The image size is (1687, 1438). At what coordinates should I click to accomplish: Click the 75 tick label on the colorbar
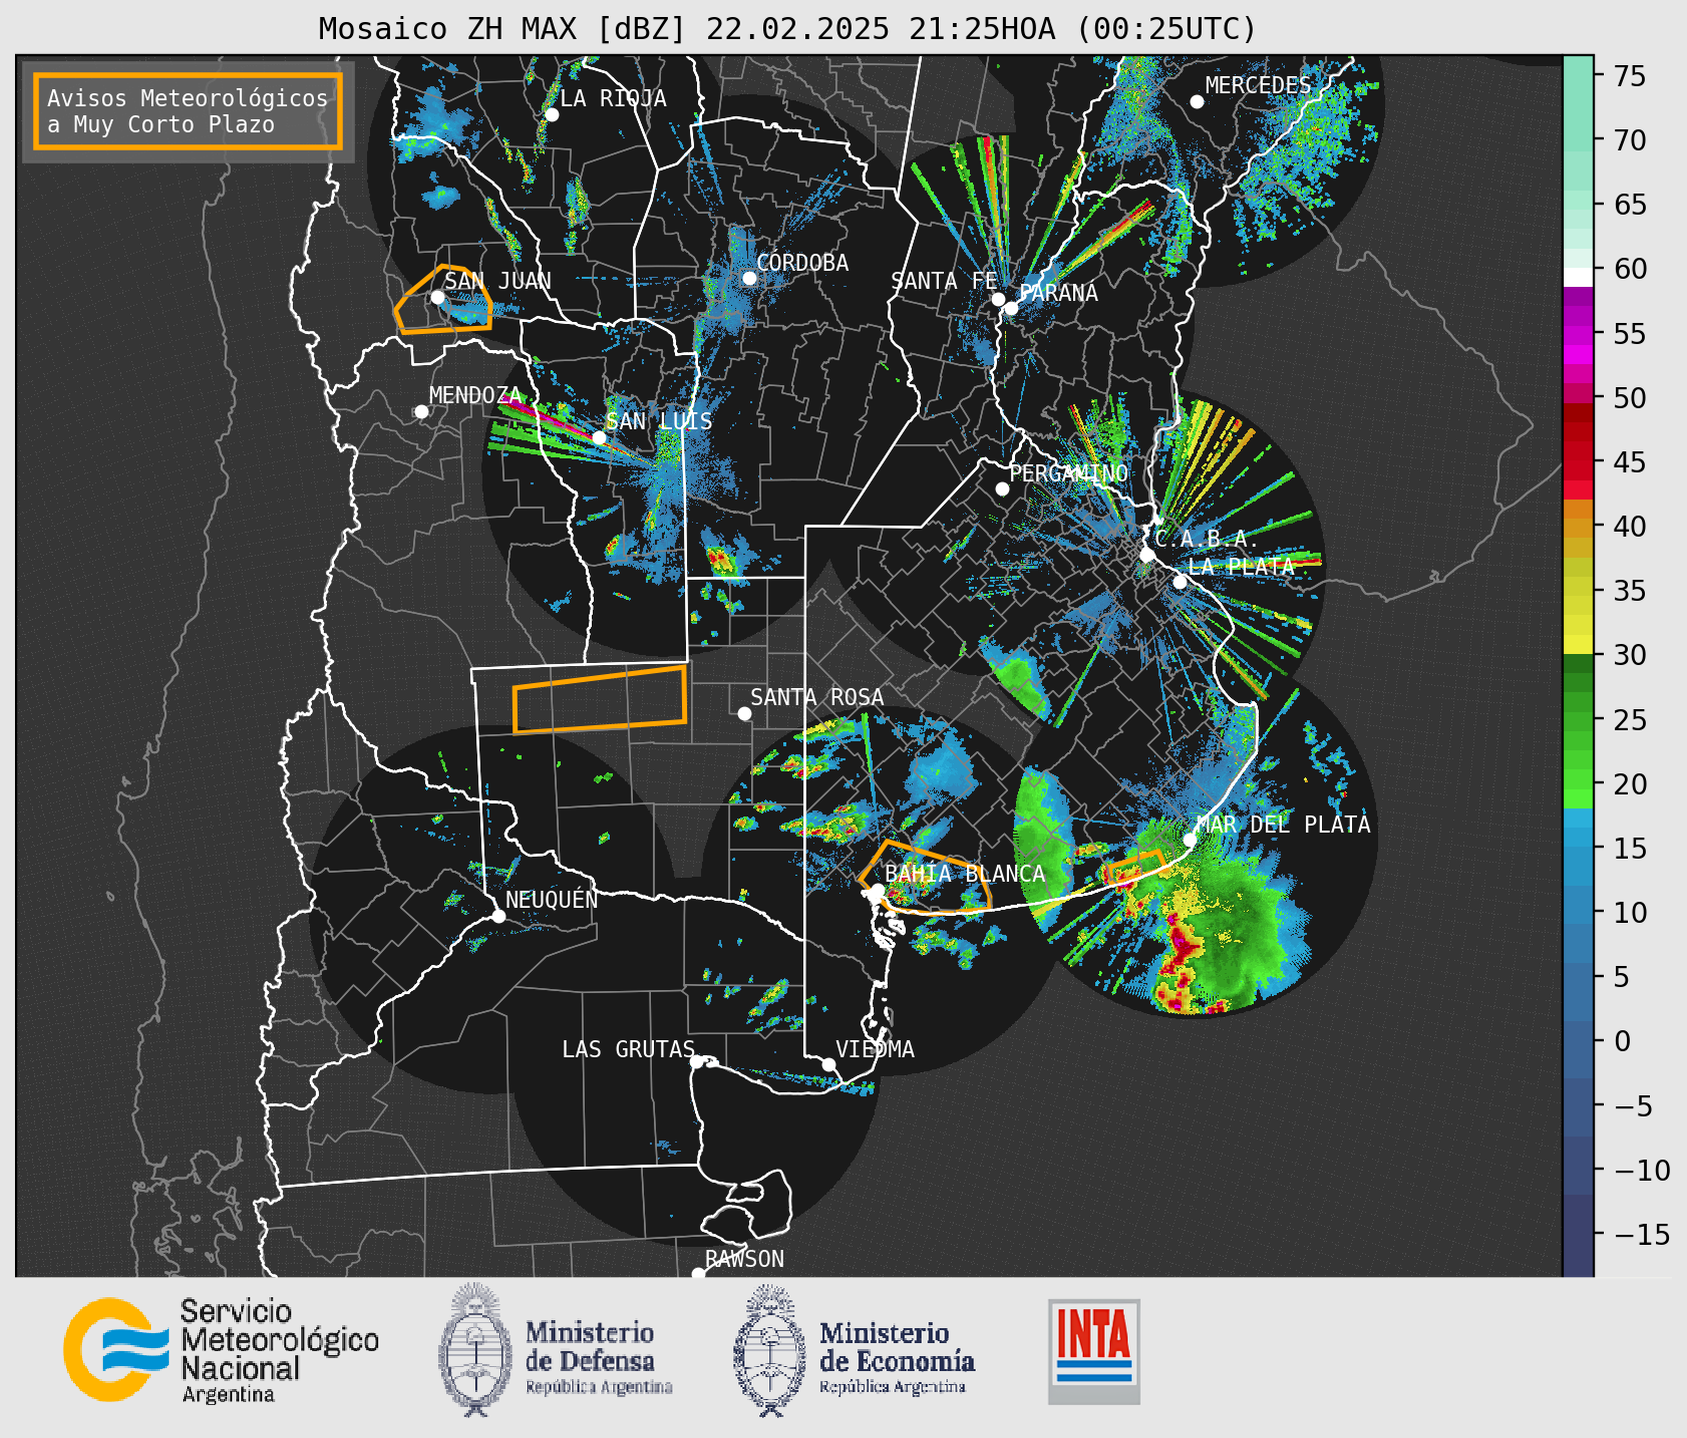(1630, 76)
